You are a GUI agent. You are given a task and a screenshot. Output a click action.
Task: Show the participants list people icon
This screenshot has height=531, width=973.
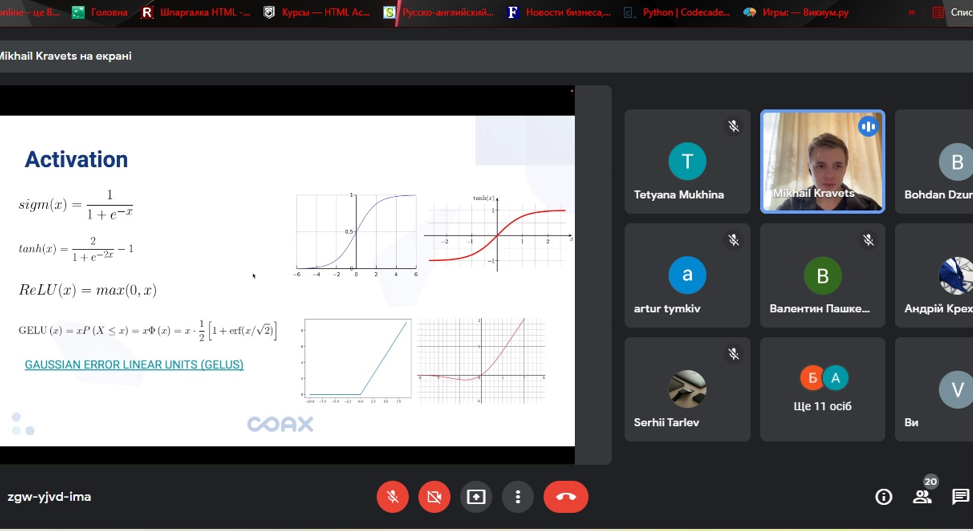922,497
